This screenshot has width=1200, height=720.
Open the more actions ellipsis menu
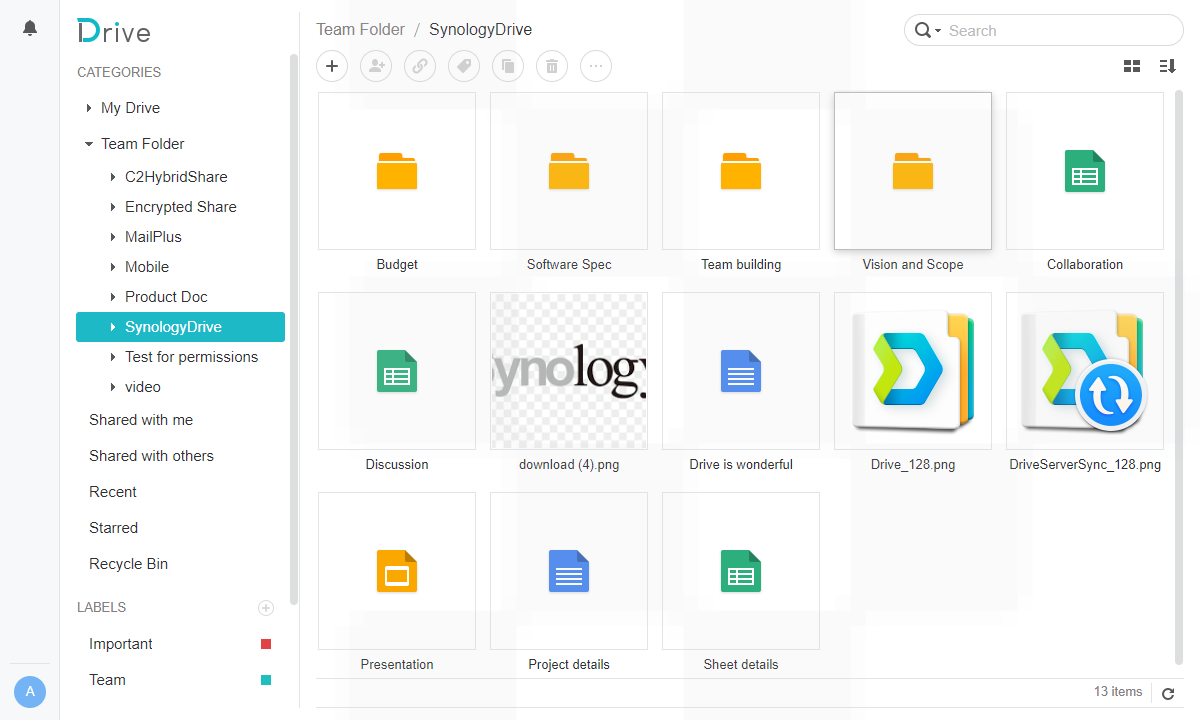pos(596,66)
